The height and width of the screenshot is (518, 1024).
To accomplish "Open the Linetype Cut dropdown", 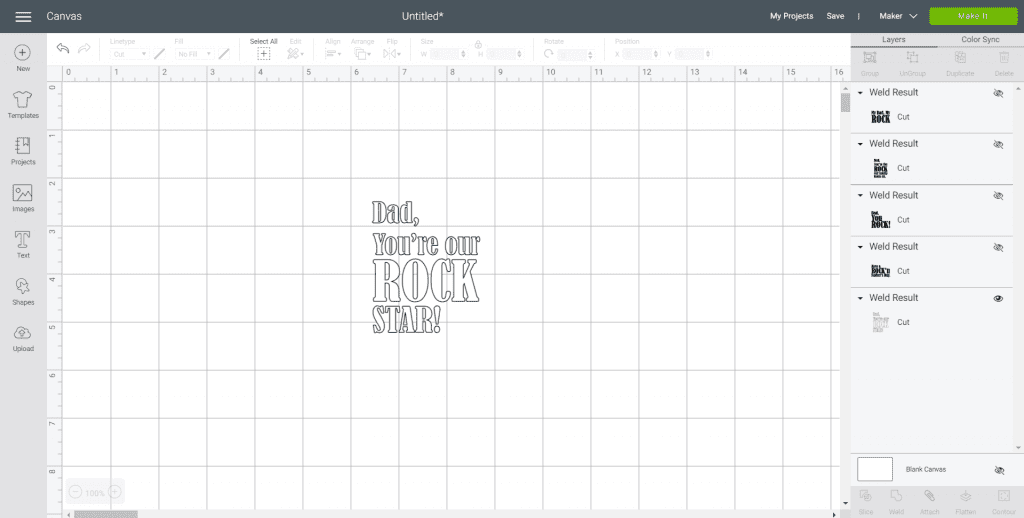I will coord(129,54).
